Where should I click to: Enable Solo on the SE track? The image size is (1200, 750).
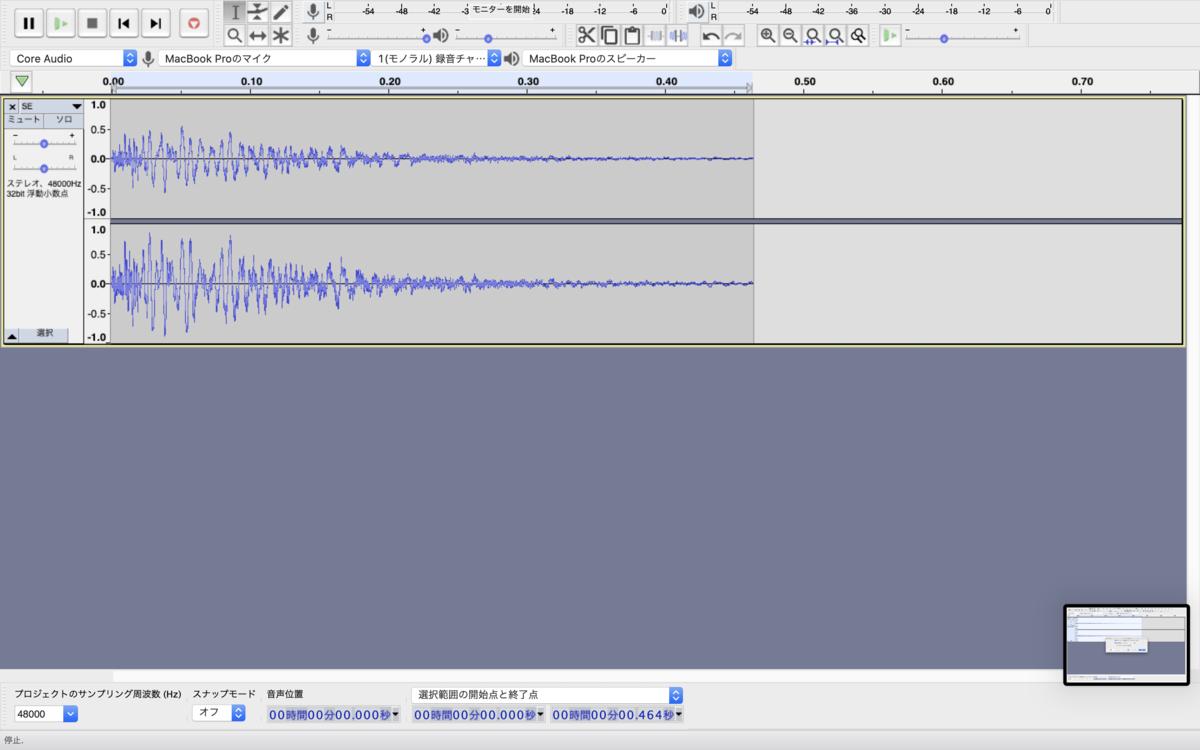pyautogui.click(x=62, y=120)
